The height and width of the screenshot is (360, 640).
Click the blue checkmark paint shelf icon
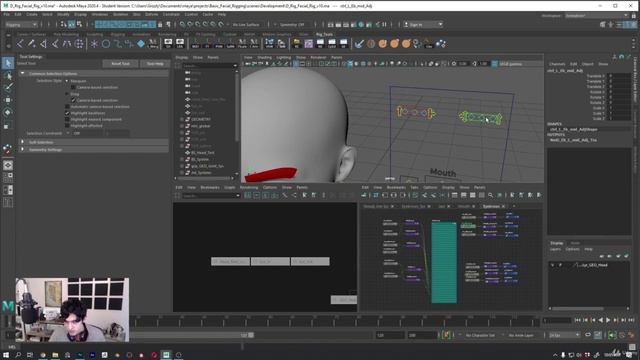click(x=359, y=44)
